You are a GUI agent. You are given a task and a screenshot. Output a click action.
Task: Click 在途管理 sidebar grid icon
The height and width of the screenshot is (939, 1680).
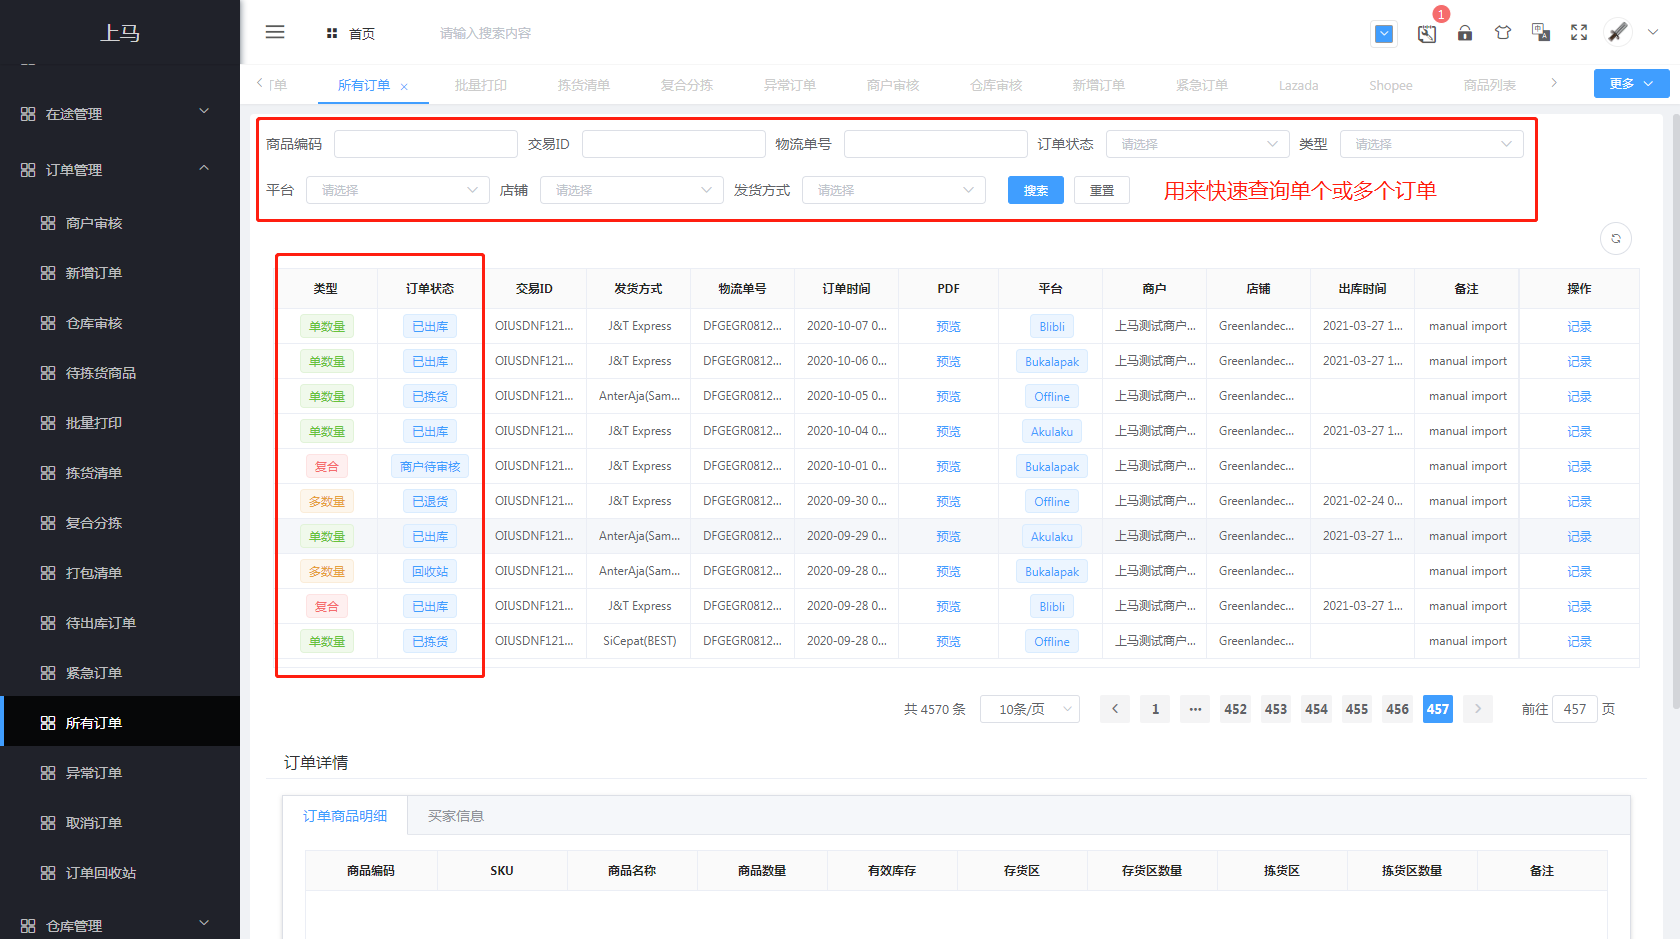click(x=28, y=114)
